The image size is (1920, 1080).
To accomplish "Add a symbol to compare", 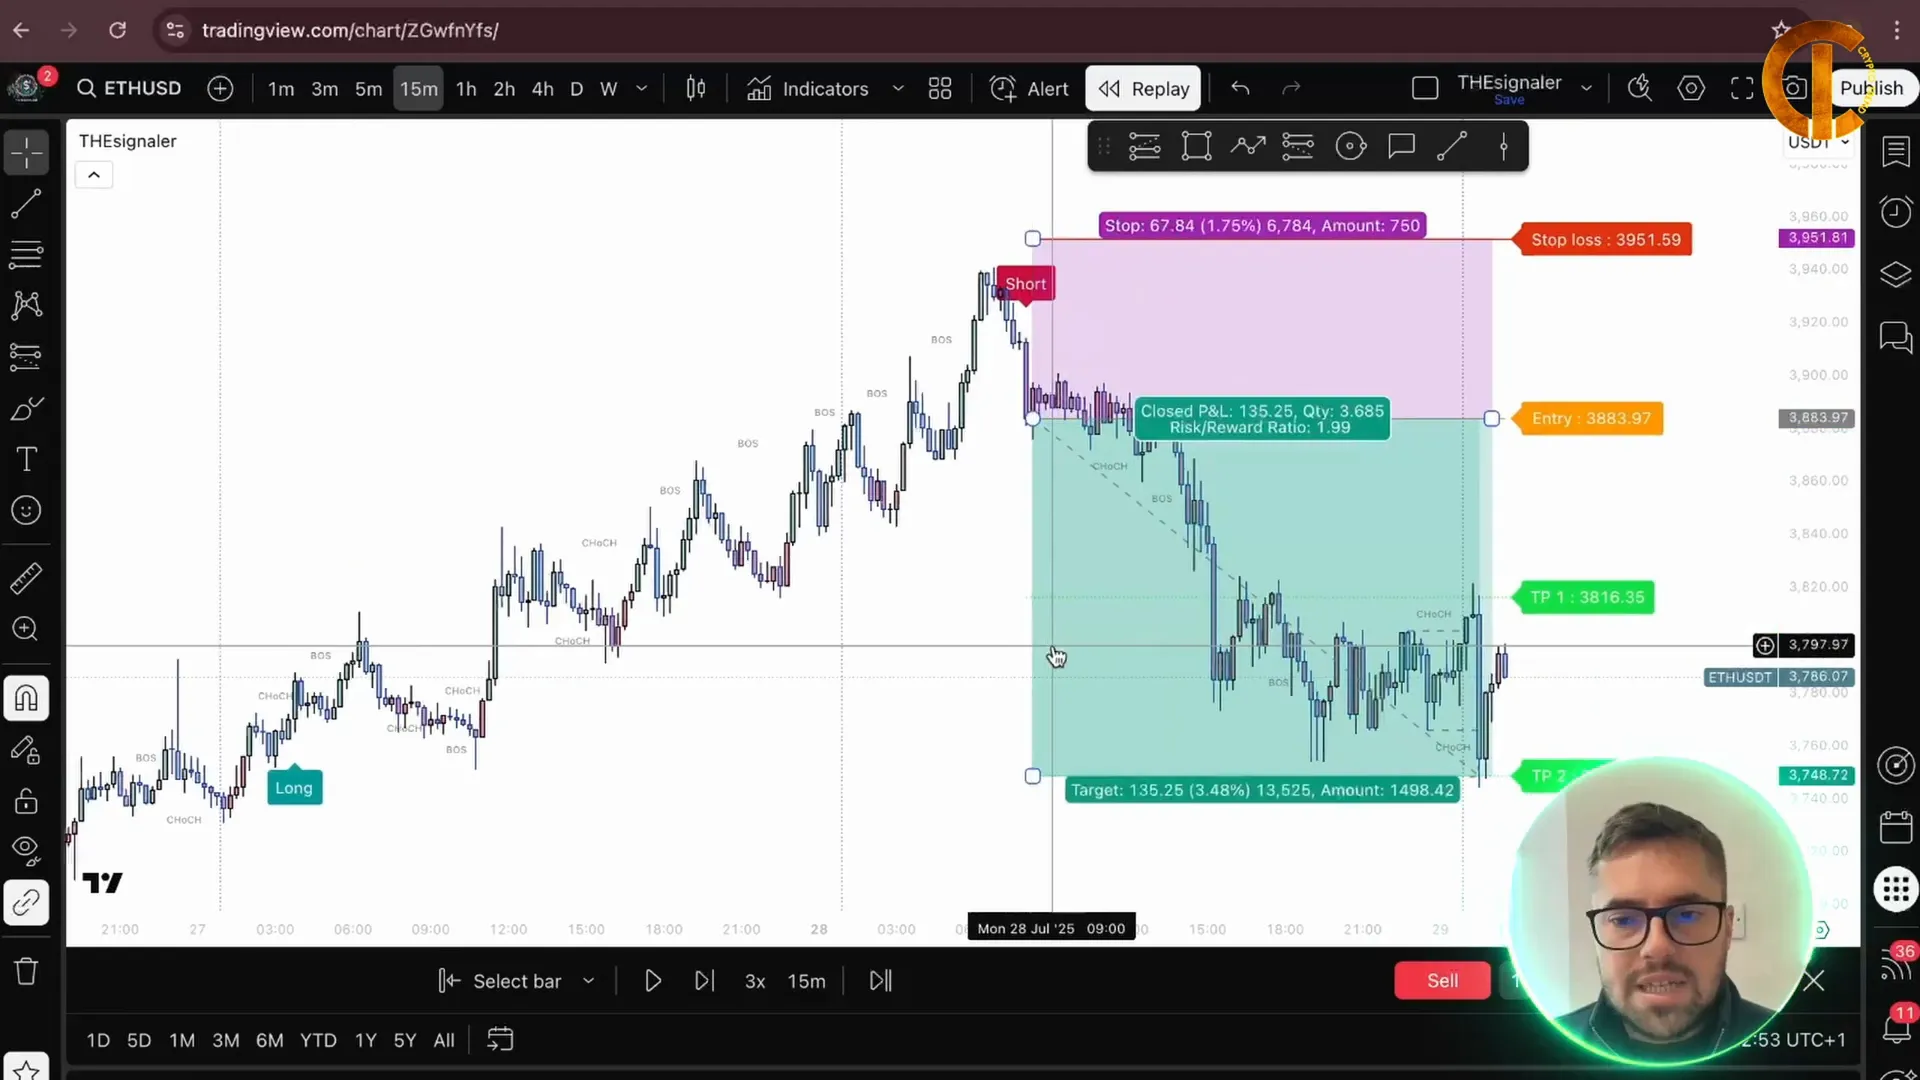I will tap(220, 88).
